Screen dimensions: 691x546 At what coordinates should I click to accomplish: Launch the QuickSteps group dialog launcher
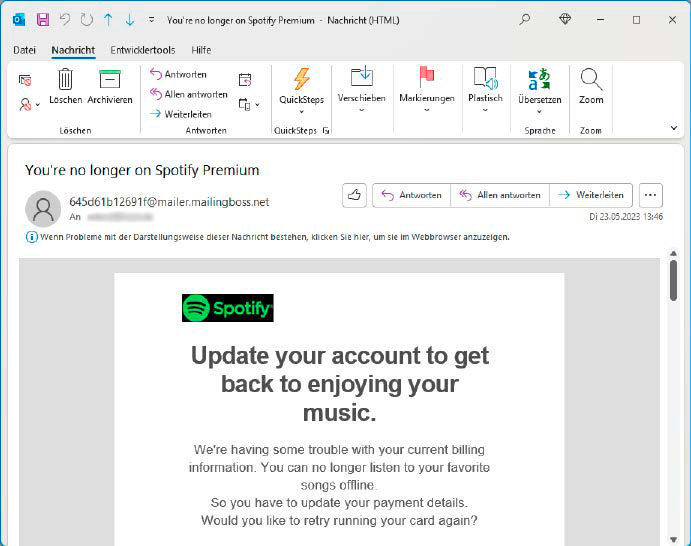[x=326, y=130]
